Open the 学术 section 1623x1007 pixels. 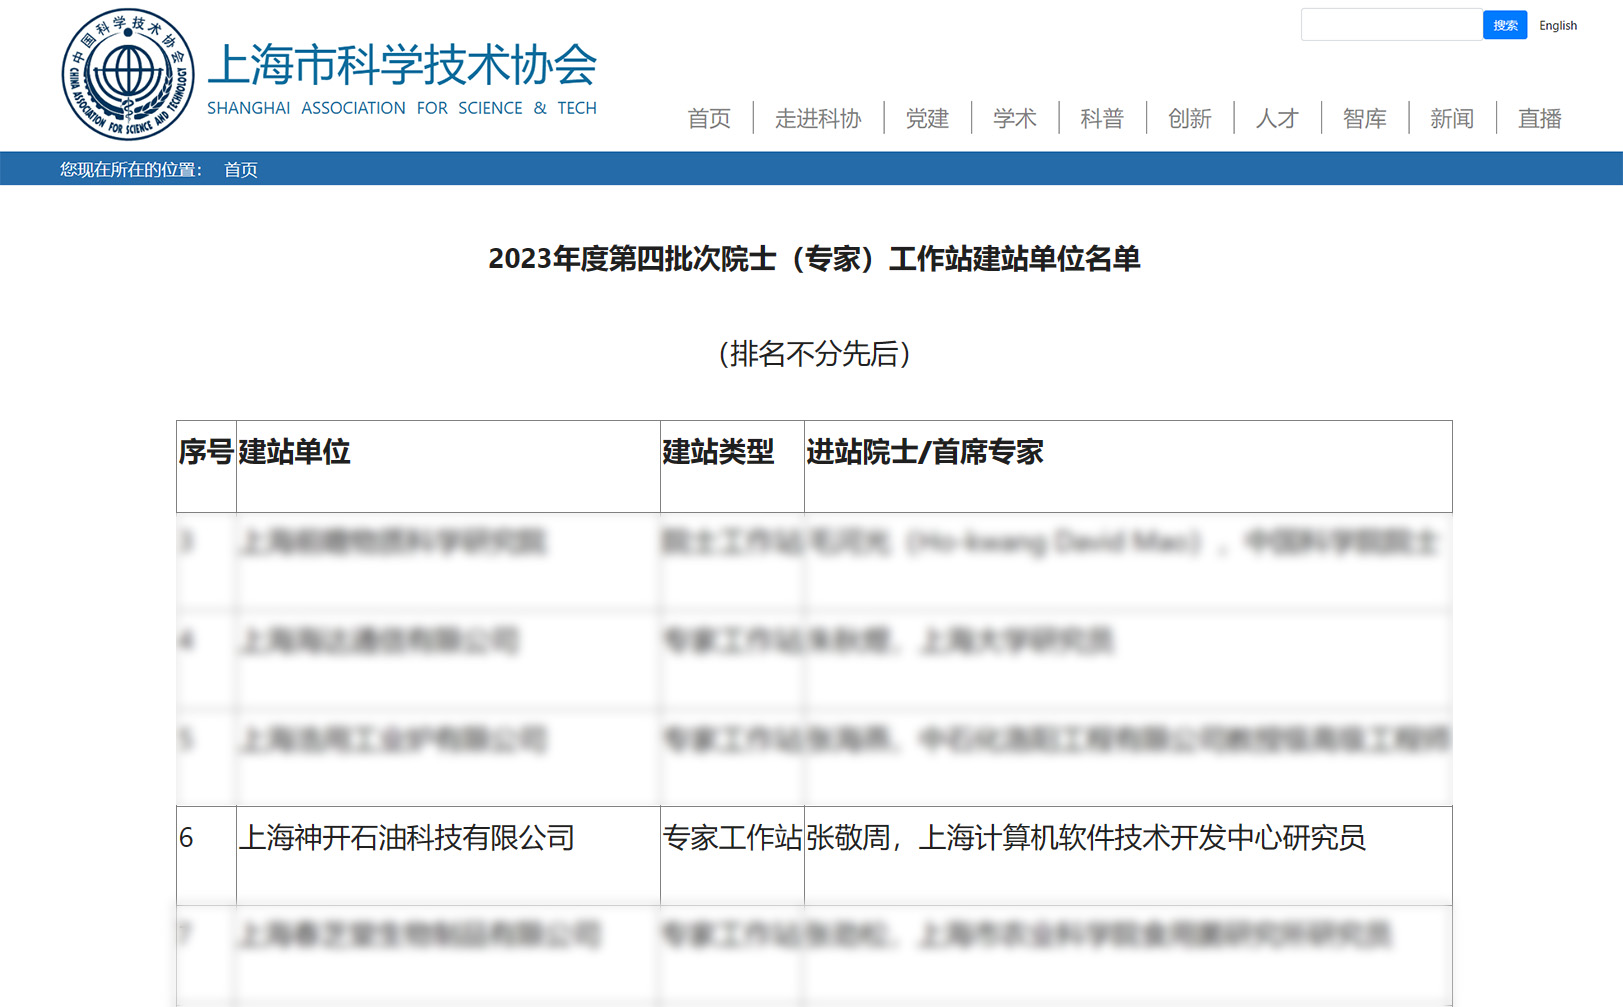1014,118
